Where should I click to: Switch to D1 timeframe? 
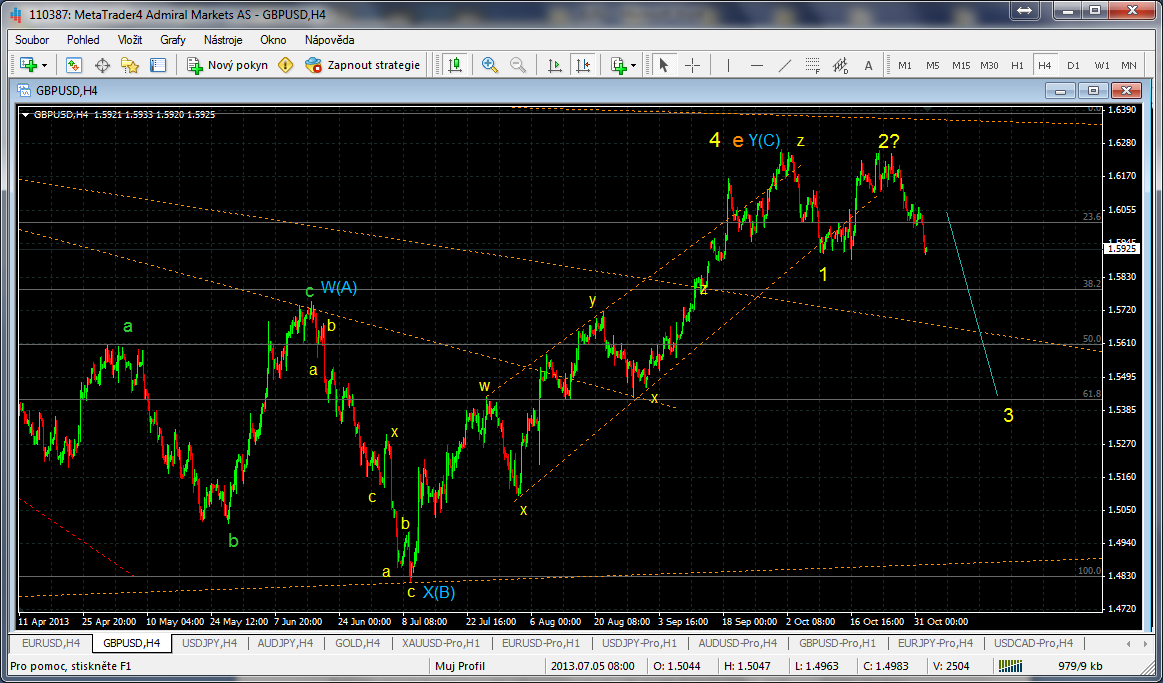(x=1073, y=65)
